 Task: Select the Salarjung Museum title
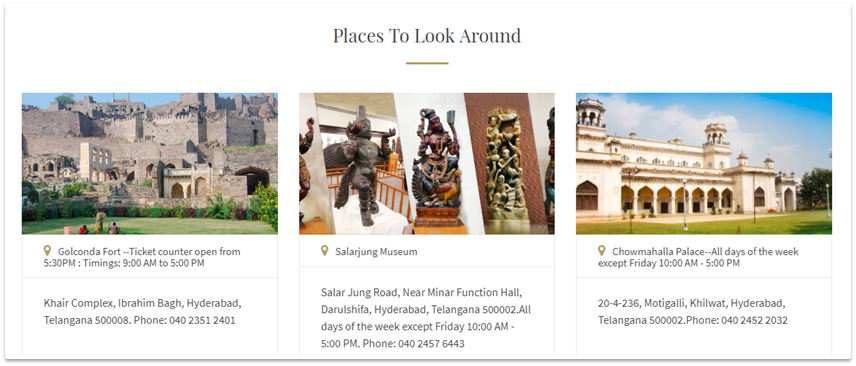click(376, 252)
